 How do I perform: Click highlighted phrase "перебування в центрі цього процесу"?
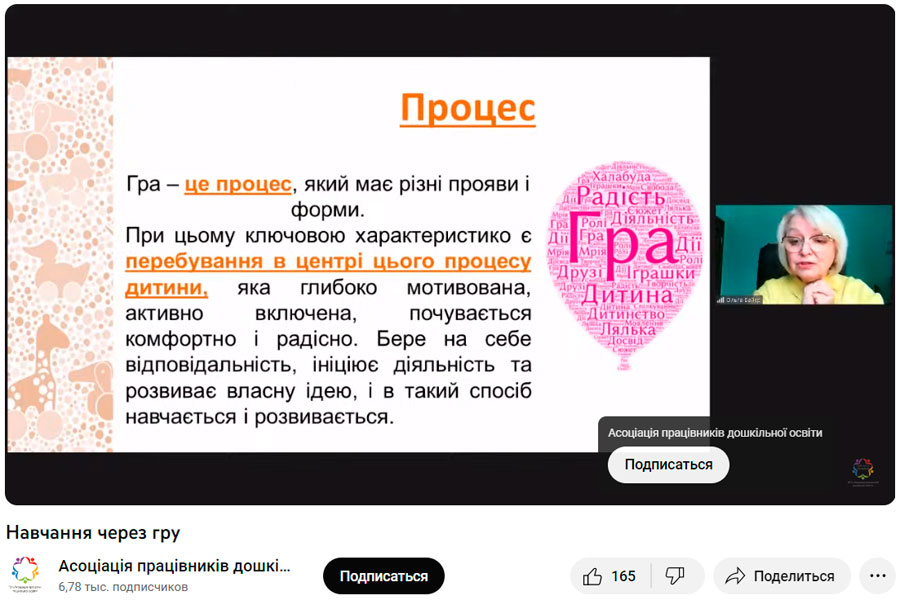tap(328, 261)
